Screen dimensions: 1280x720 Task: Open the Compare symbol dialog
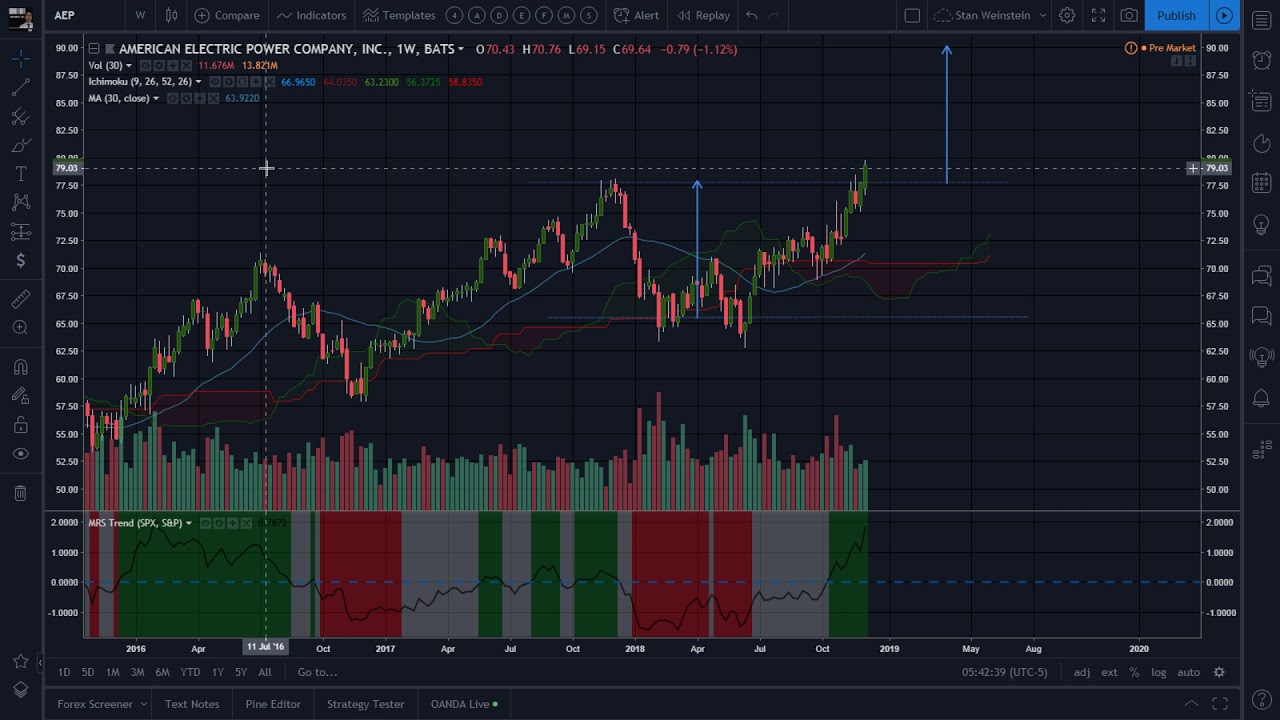coord(227,15)
